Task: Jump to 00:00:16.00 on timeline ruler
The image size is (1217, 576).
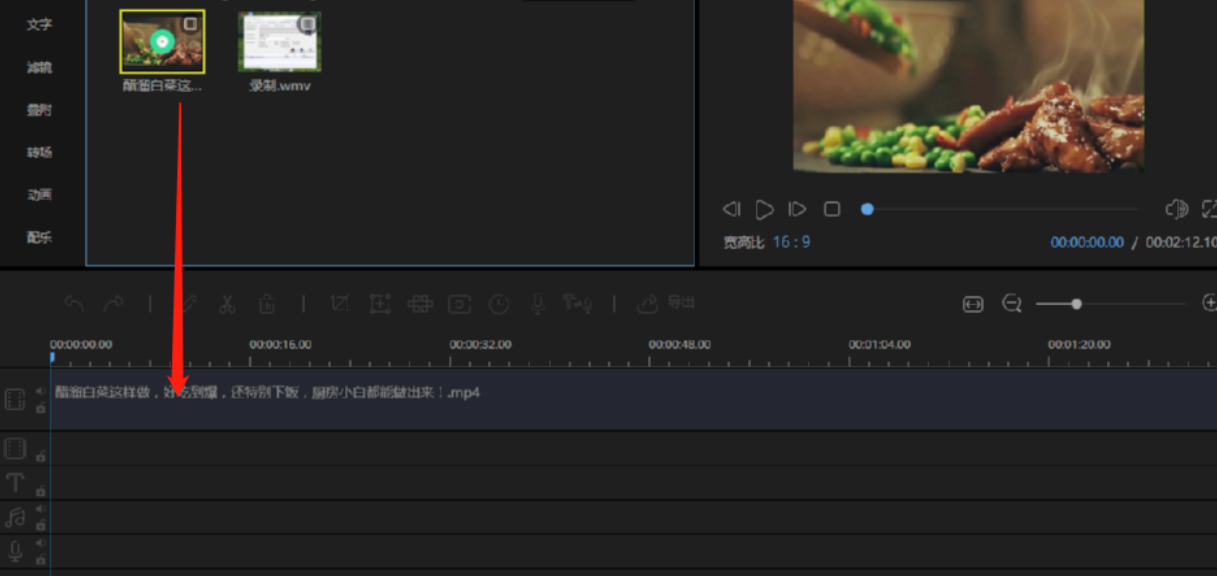Action: click(281, 344)
